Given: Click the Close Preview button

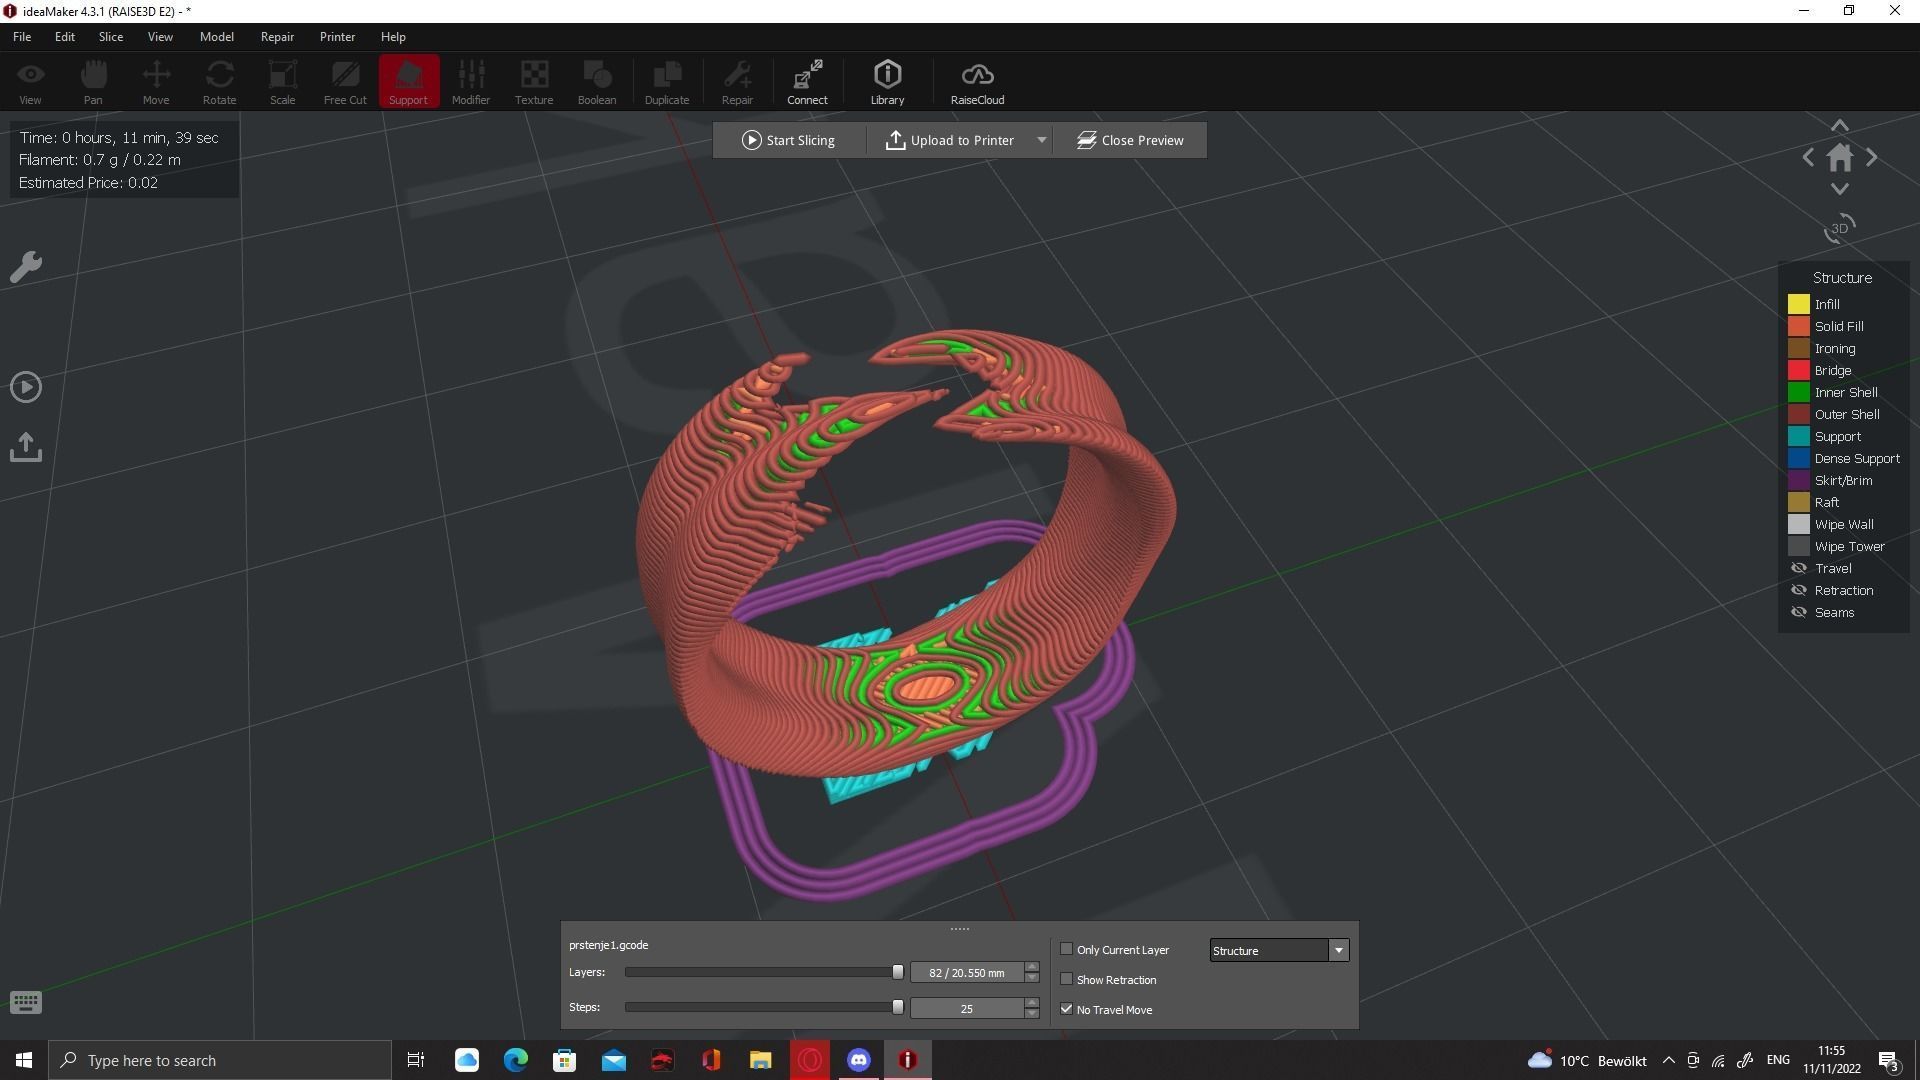Looking at the screenshot, I should click(x=1130, y=140).
